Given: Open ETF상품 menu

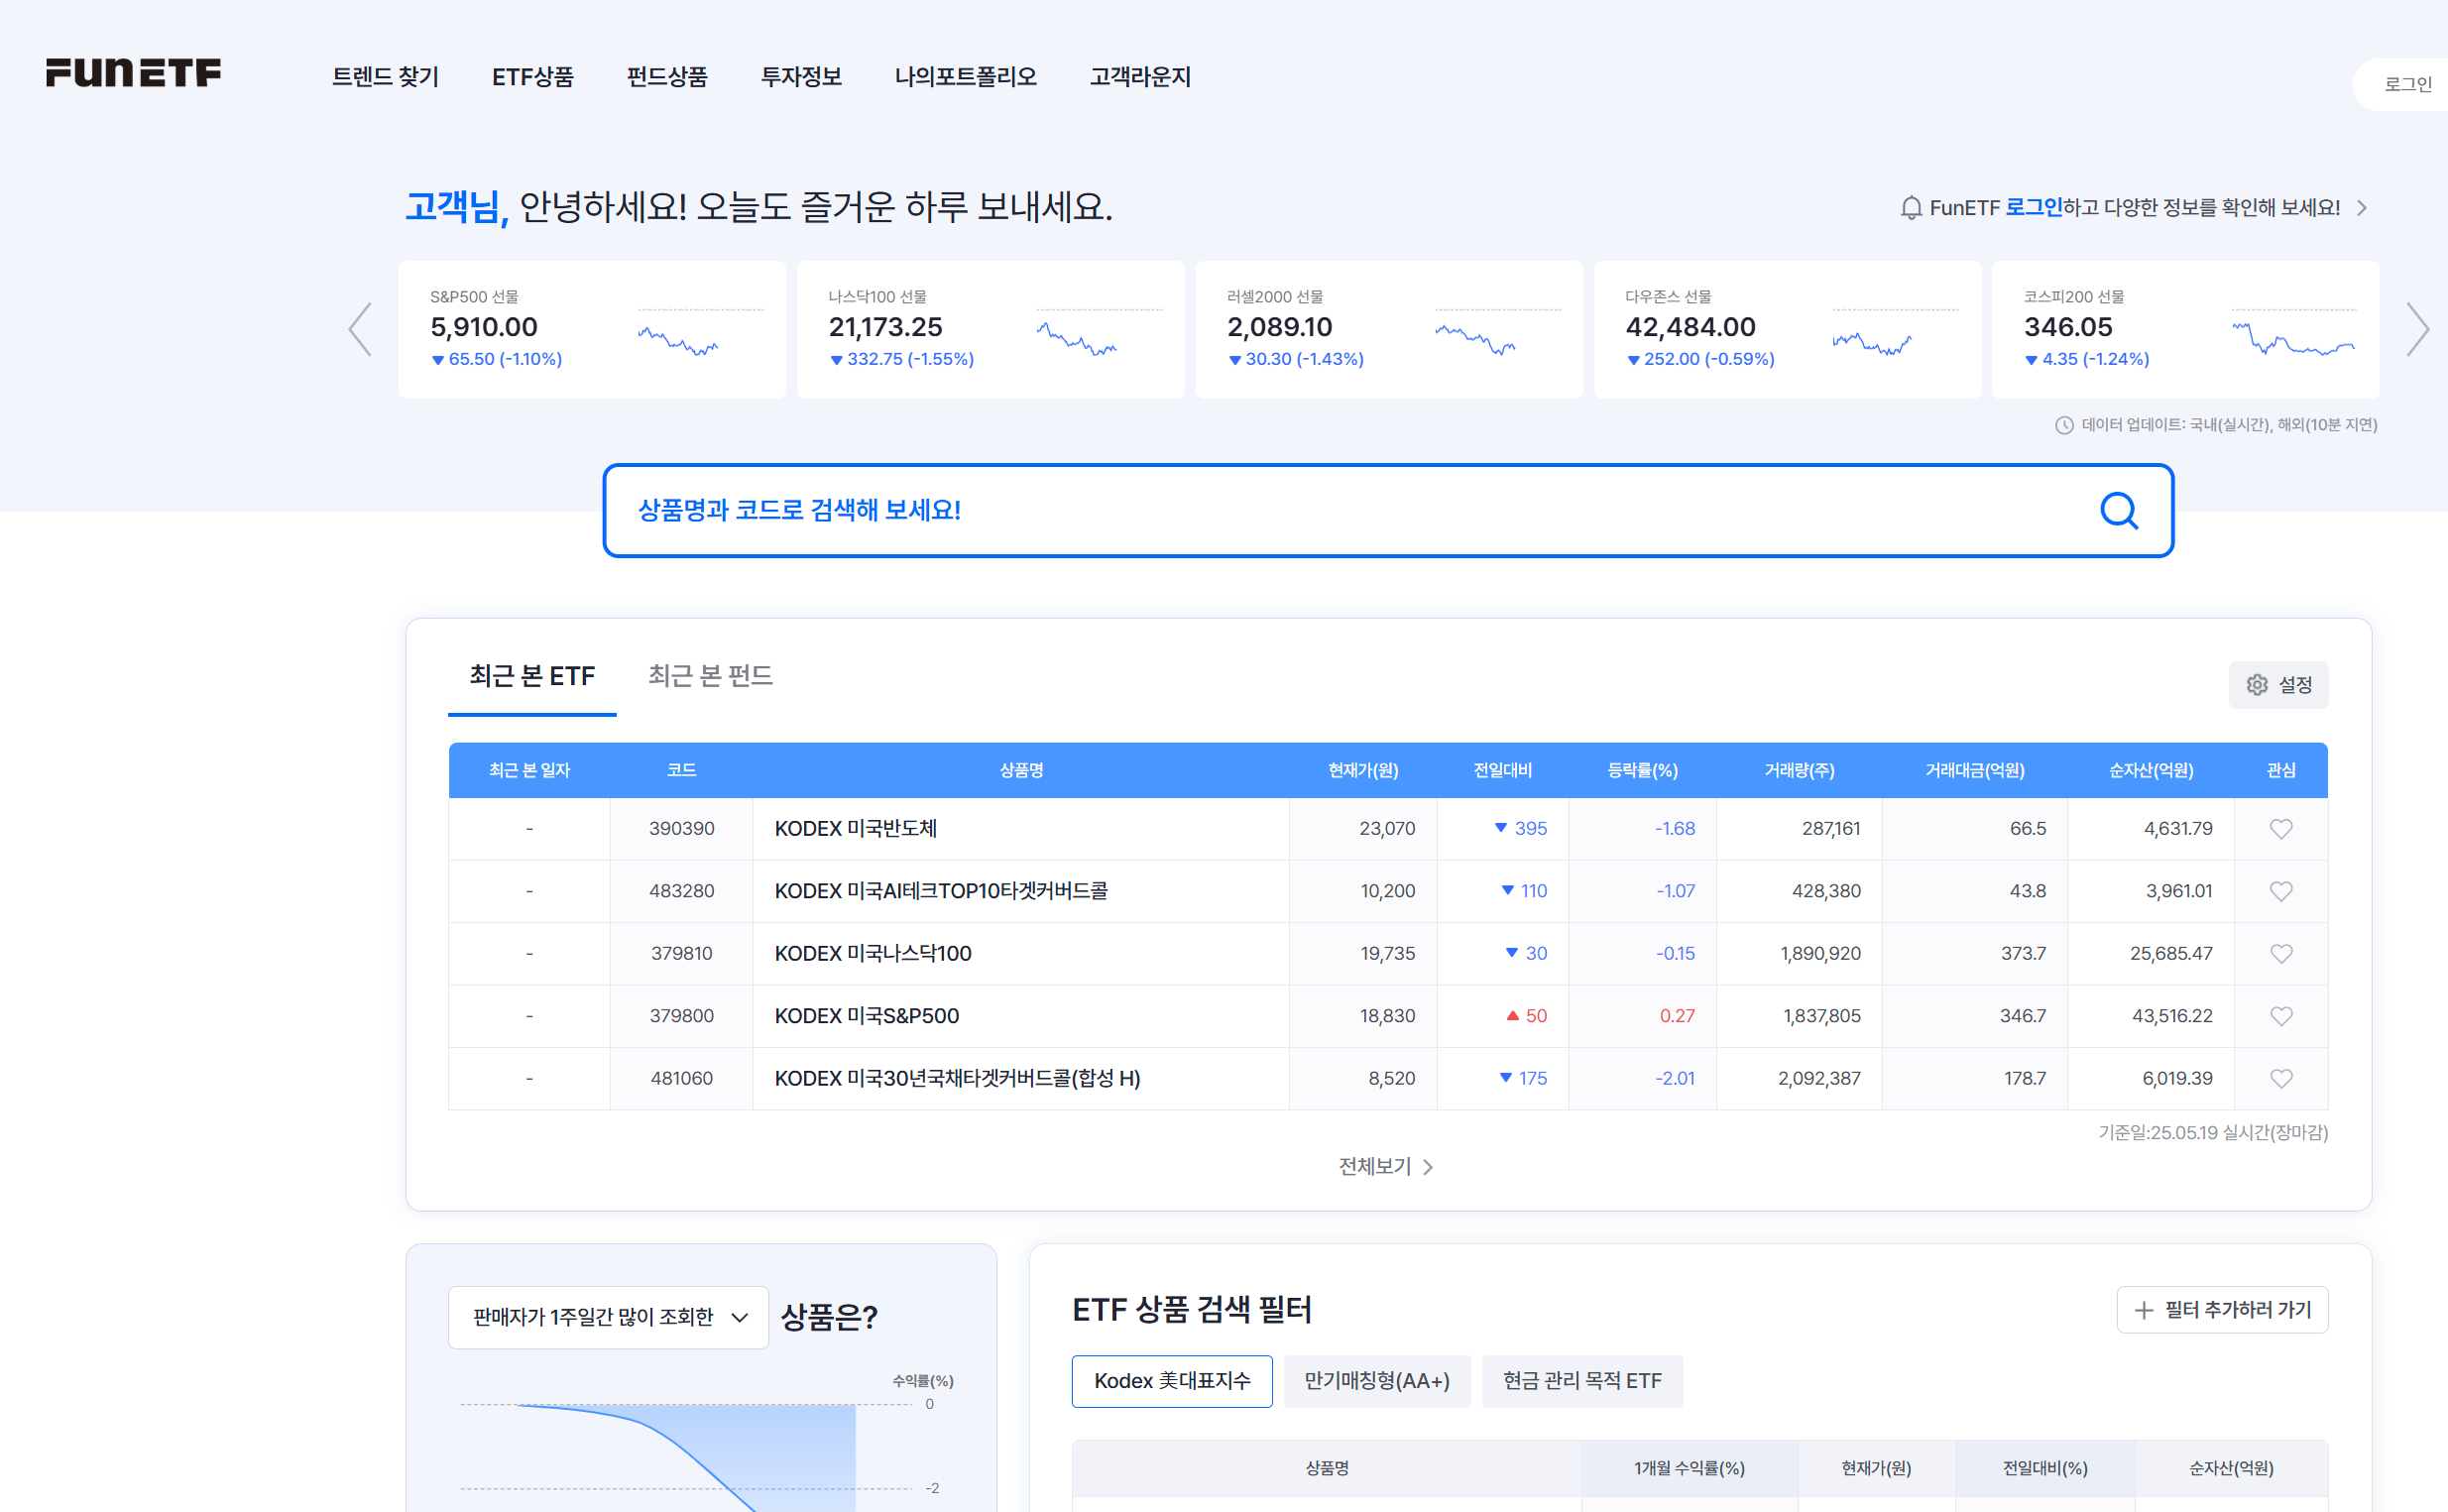Looking at the screenshot, I should (532, 77).
